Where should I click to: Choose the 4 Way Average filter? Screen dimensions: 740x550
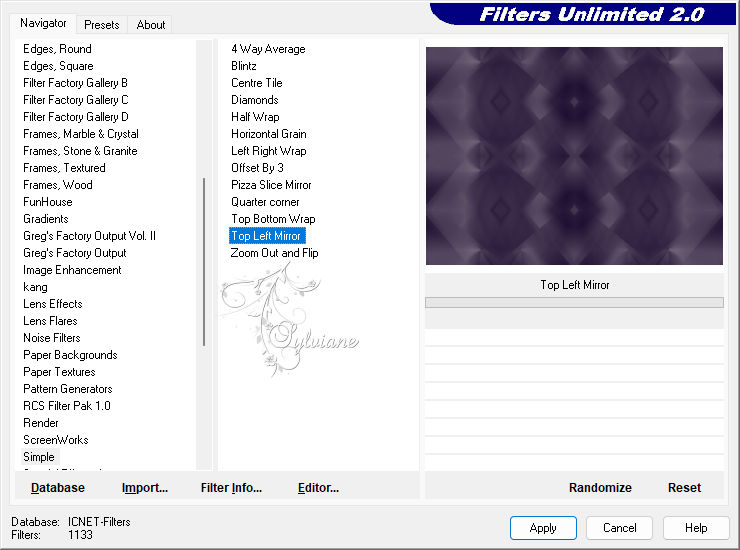(268, 49)
